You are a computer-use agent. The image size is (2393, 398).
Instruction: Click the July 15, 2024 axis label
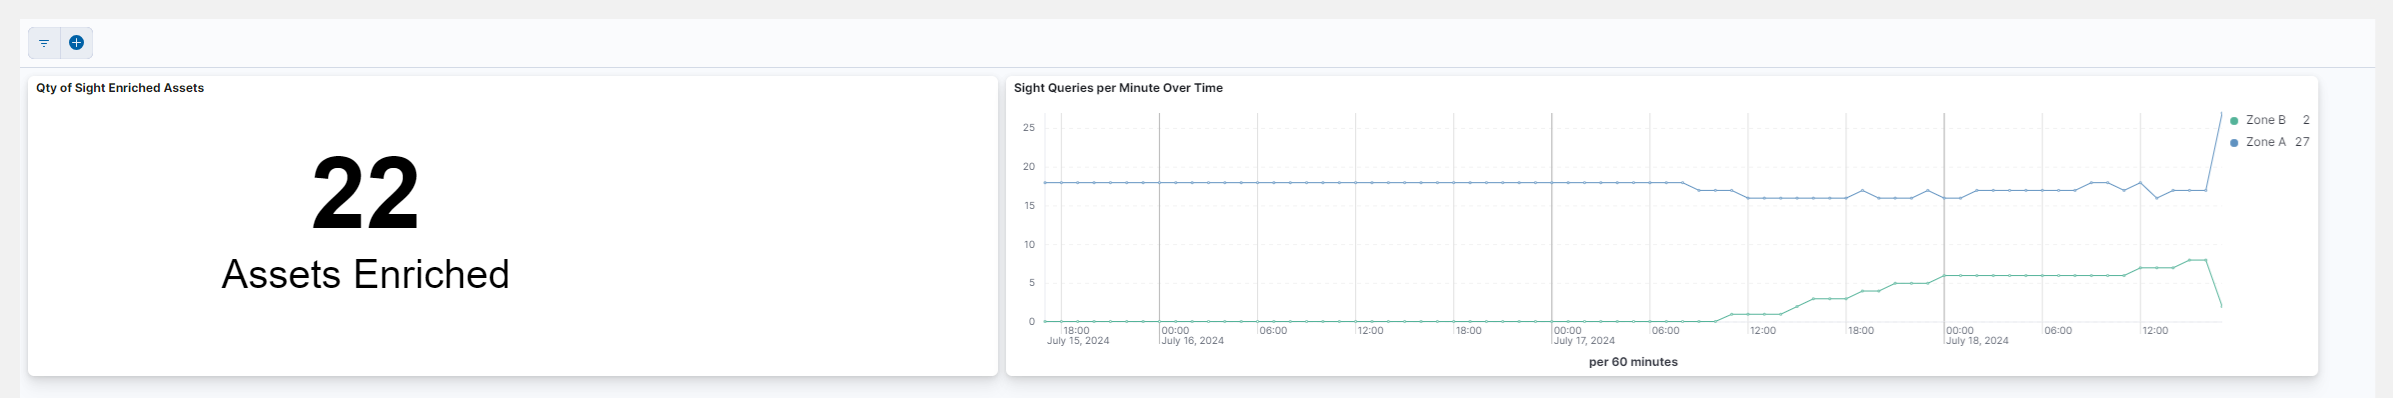[x=1078, y=341]
